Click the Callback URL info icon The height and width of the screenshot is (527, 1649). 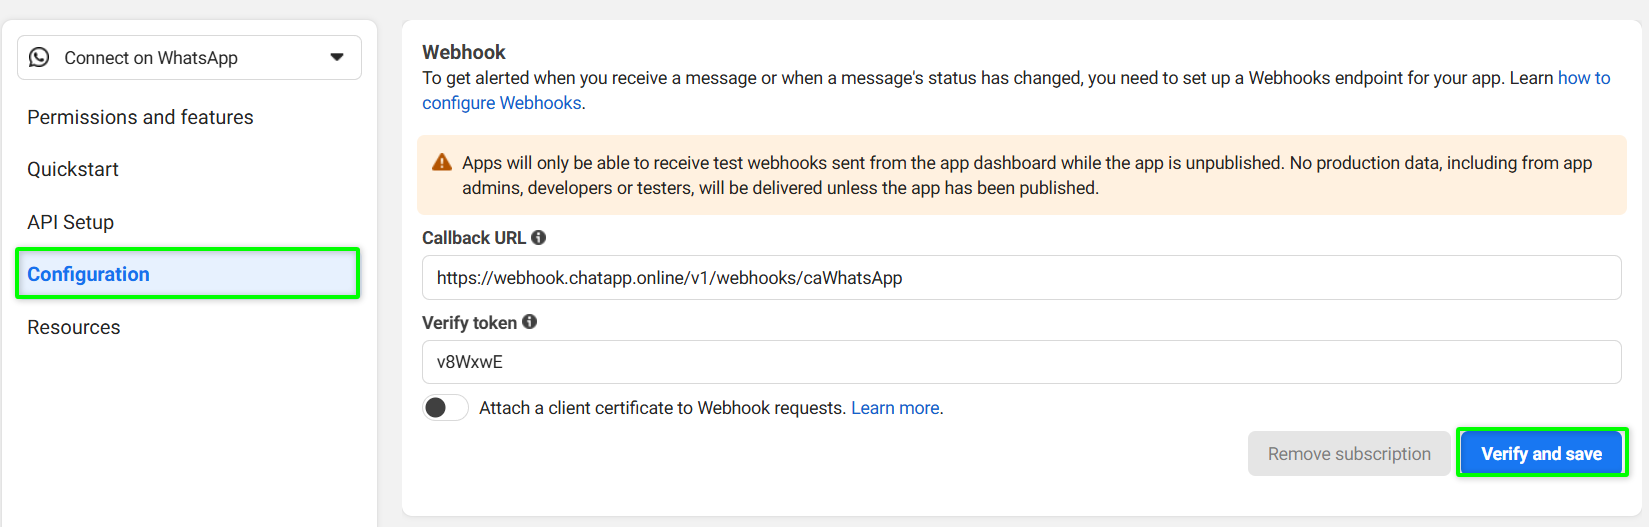tap(539, 238)
